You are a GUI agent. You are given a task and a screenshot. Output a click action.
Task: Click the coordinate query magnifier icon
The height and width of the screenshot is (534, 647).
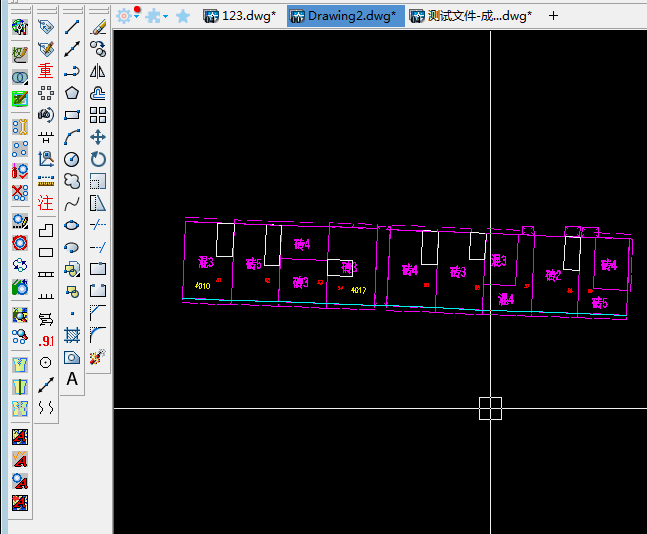click(46, 159)
